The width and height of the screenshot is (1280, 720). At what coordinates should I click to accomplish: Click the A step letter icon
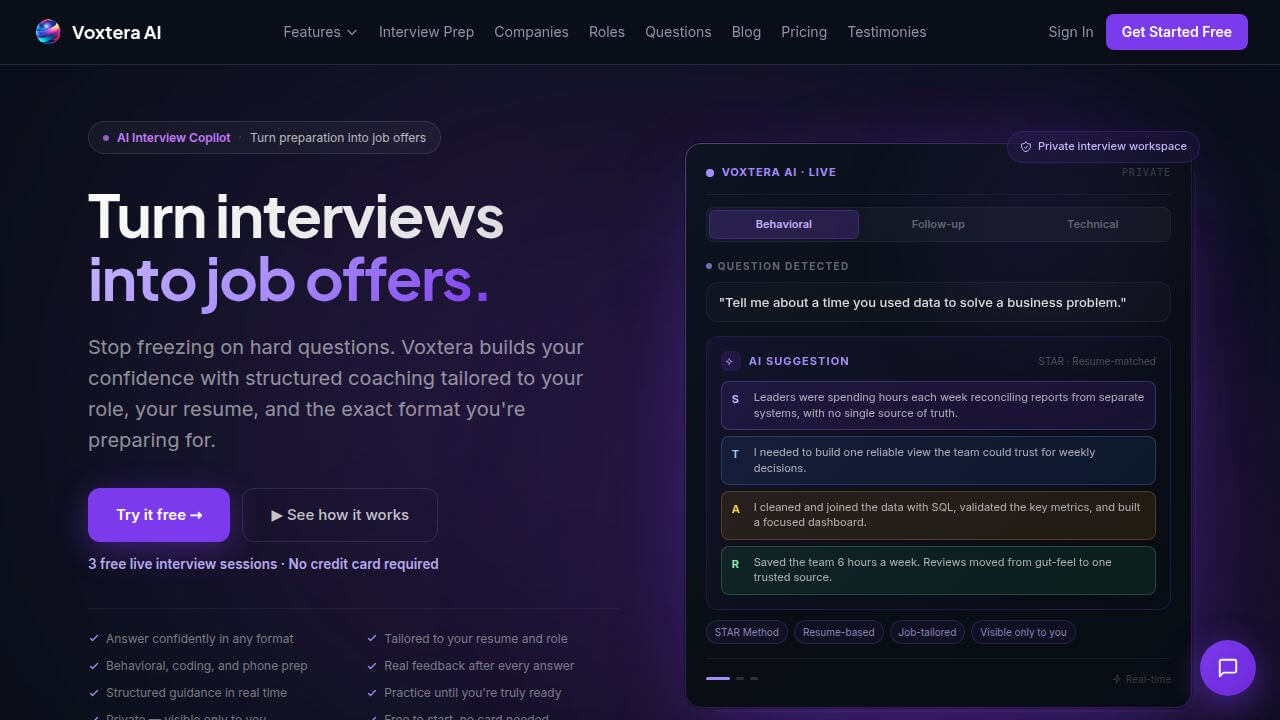(x=735, y=509)
